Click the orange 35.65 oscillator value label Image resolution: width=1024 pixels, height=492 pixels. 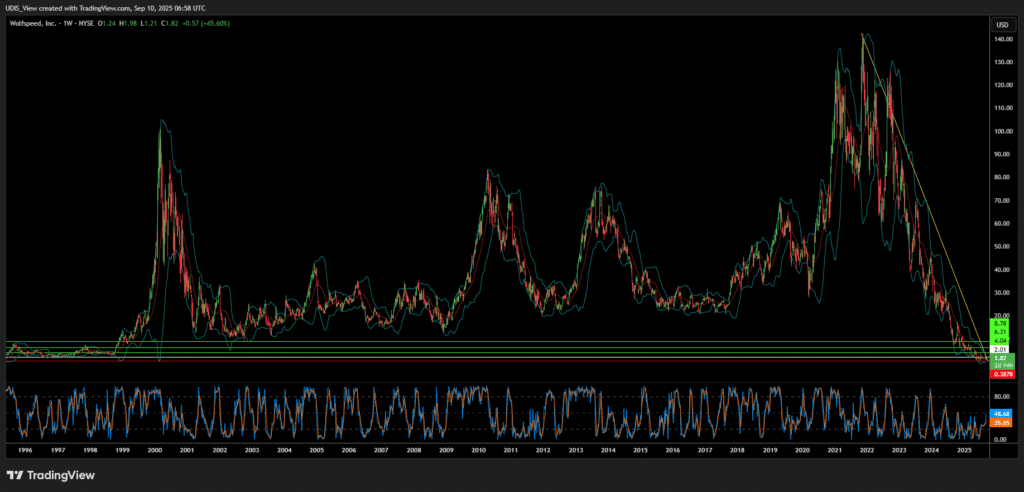coord(1000,423)
